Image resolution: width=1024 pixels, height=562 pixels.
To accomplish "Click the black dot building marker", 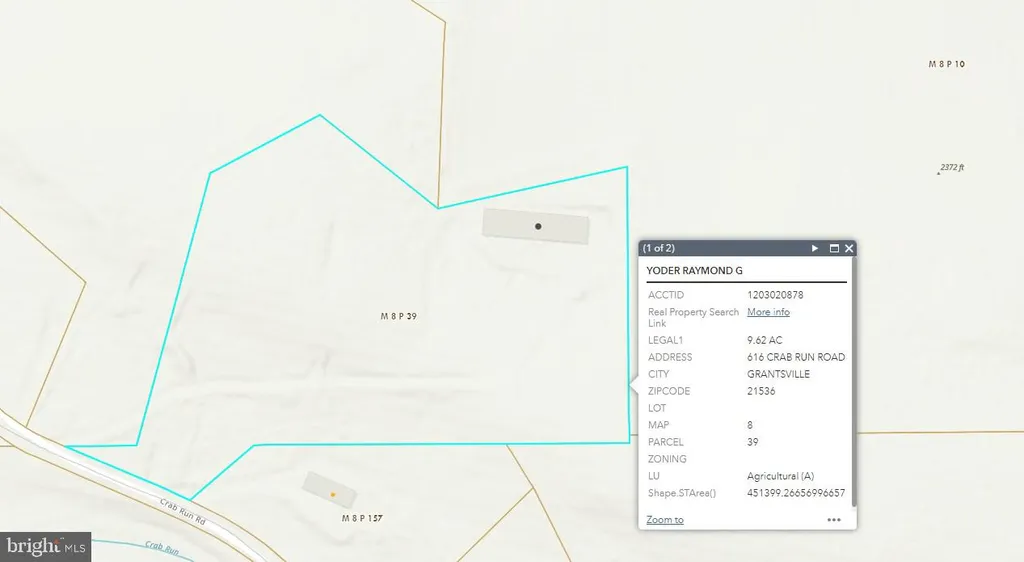I will point(538,227).
